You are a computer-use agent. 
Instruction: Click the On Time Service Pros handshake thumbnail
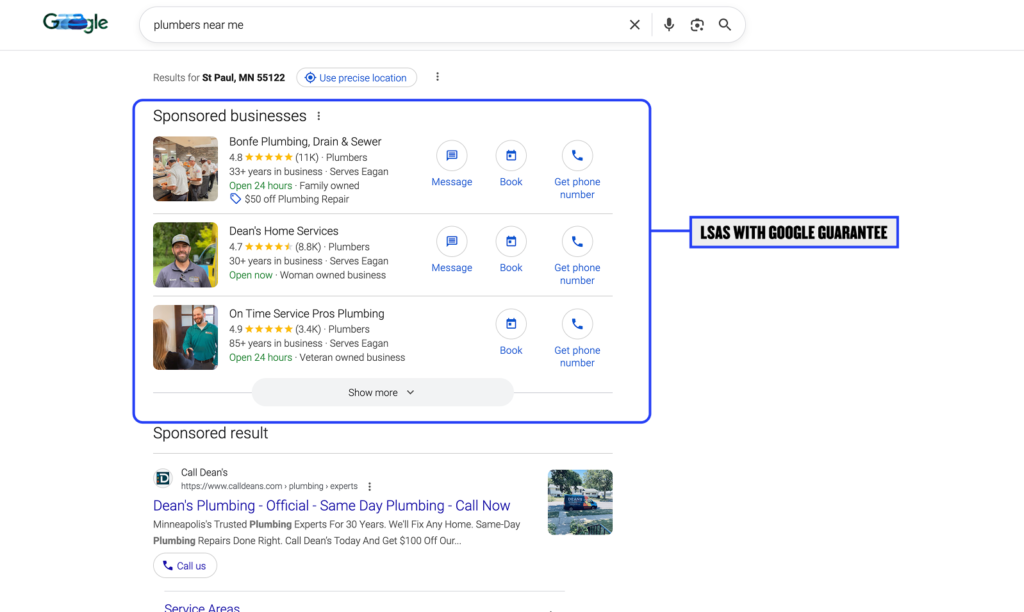185,337
